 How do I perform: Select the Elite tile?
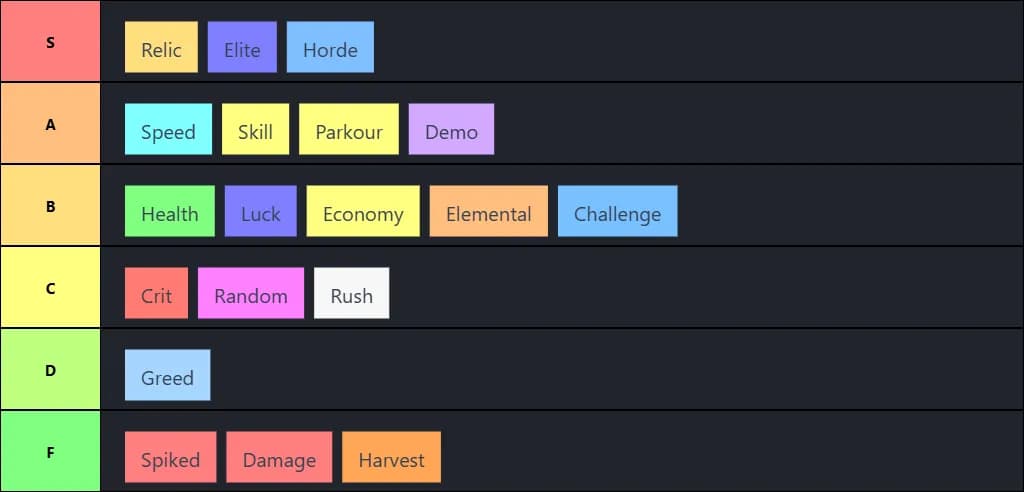pyautogui.click(x=242, y=47)
